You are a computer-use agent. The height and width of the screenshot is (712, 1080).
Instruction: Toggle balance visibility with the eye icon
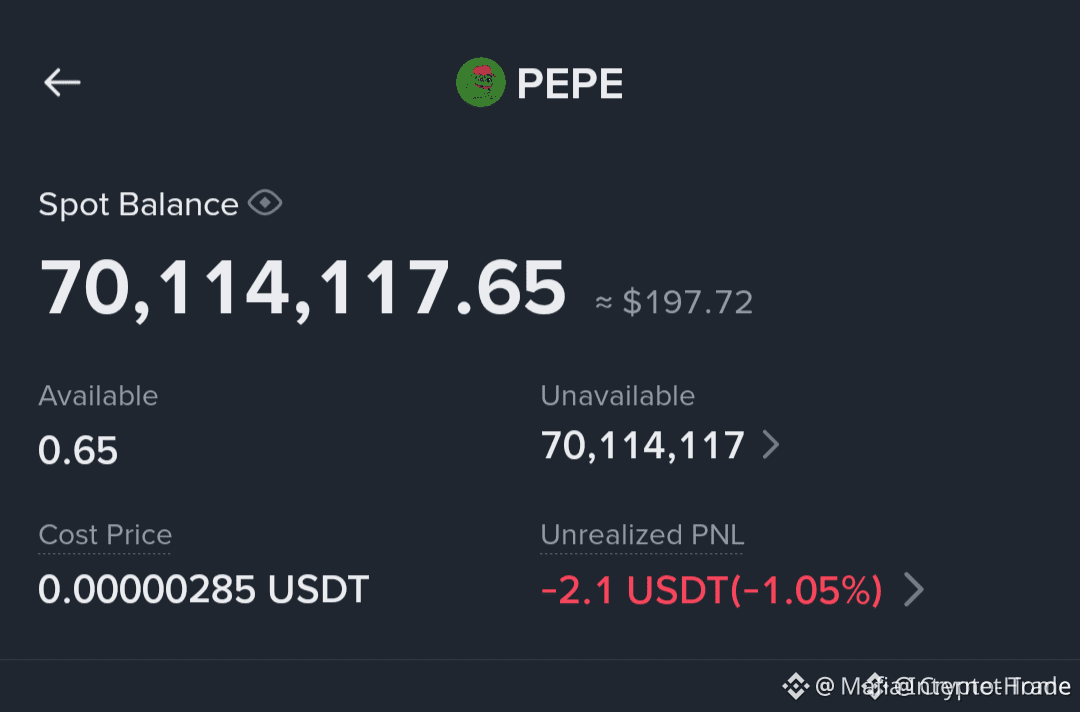(265, 203)
